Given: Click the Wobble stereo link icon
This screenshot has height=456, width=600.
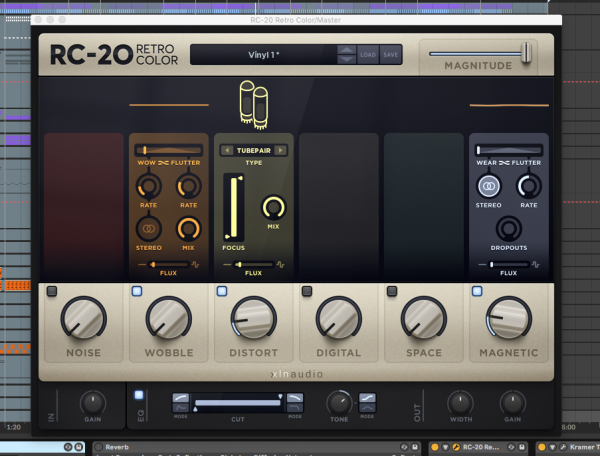Looking at the screenshot, I should pos(148,227).
